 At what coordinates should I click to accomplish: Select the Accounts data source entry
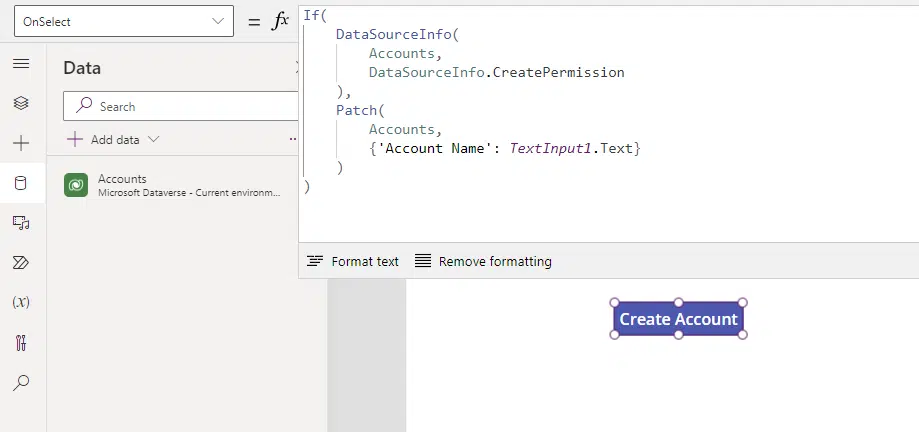pos(173,185)
